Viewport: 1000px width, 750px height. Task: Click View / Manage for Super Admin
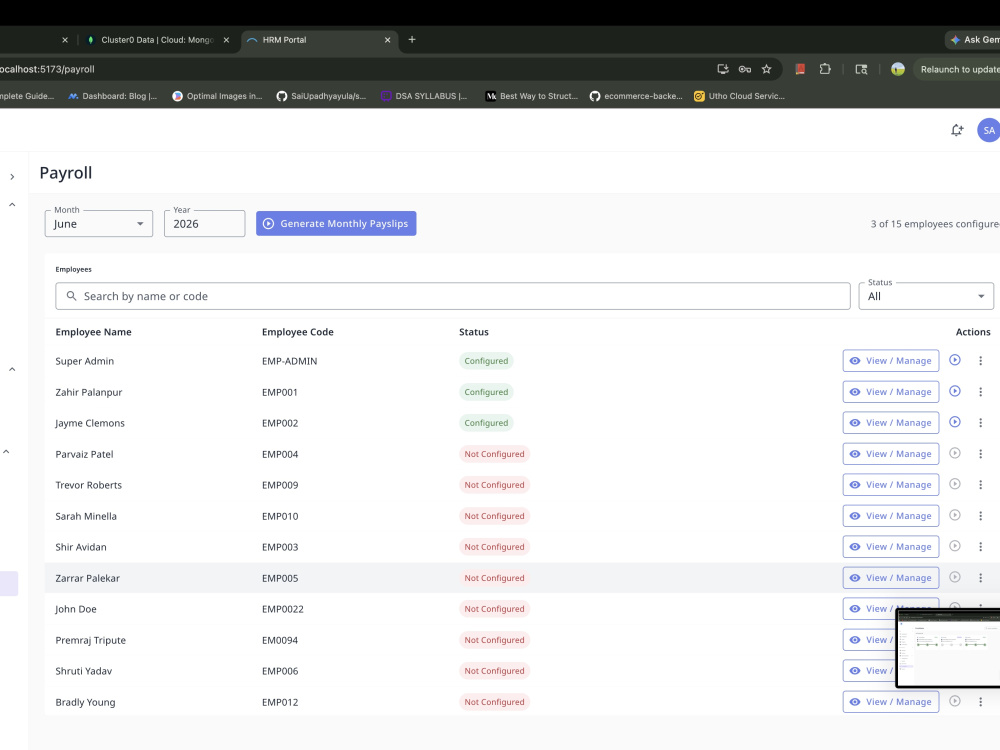click(x=890, y=360)
